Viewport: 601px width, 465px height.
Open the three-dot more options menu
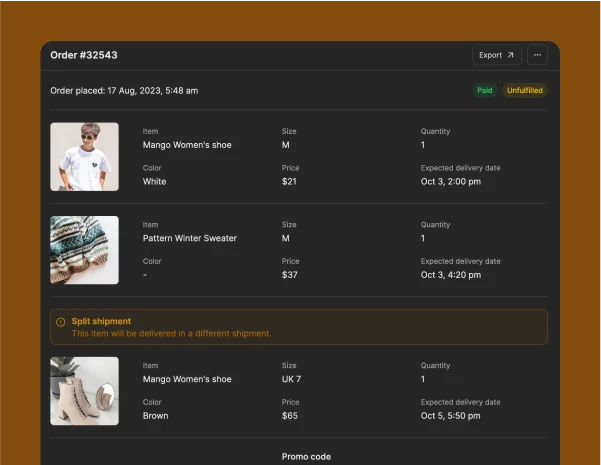(x=537, y=55)
